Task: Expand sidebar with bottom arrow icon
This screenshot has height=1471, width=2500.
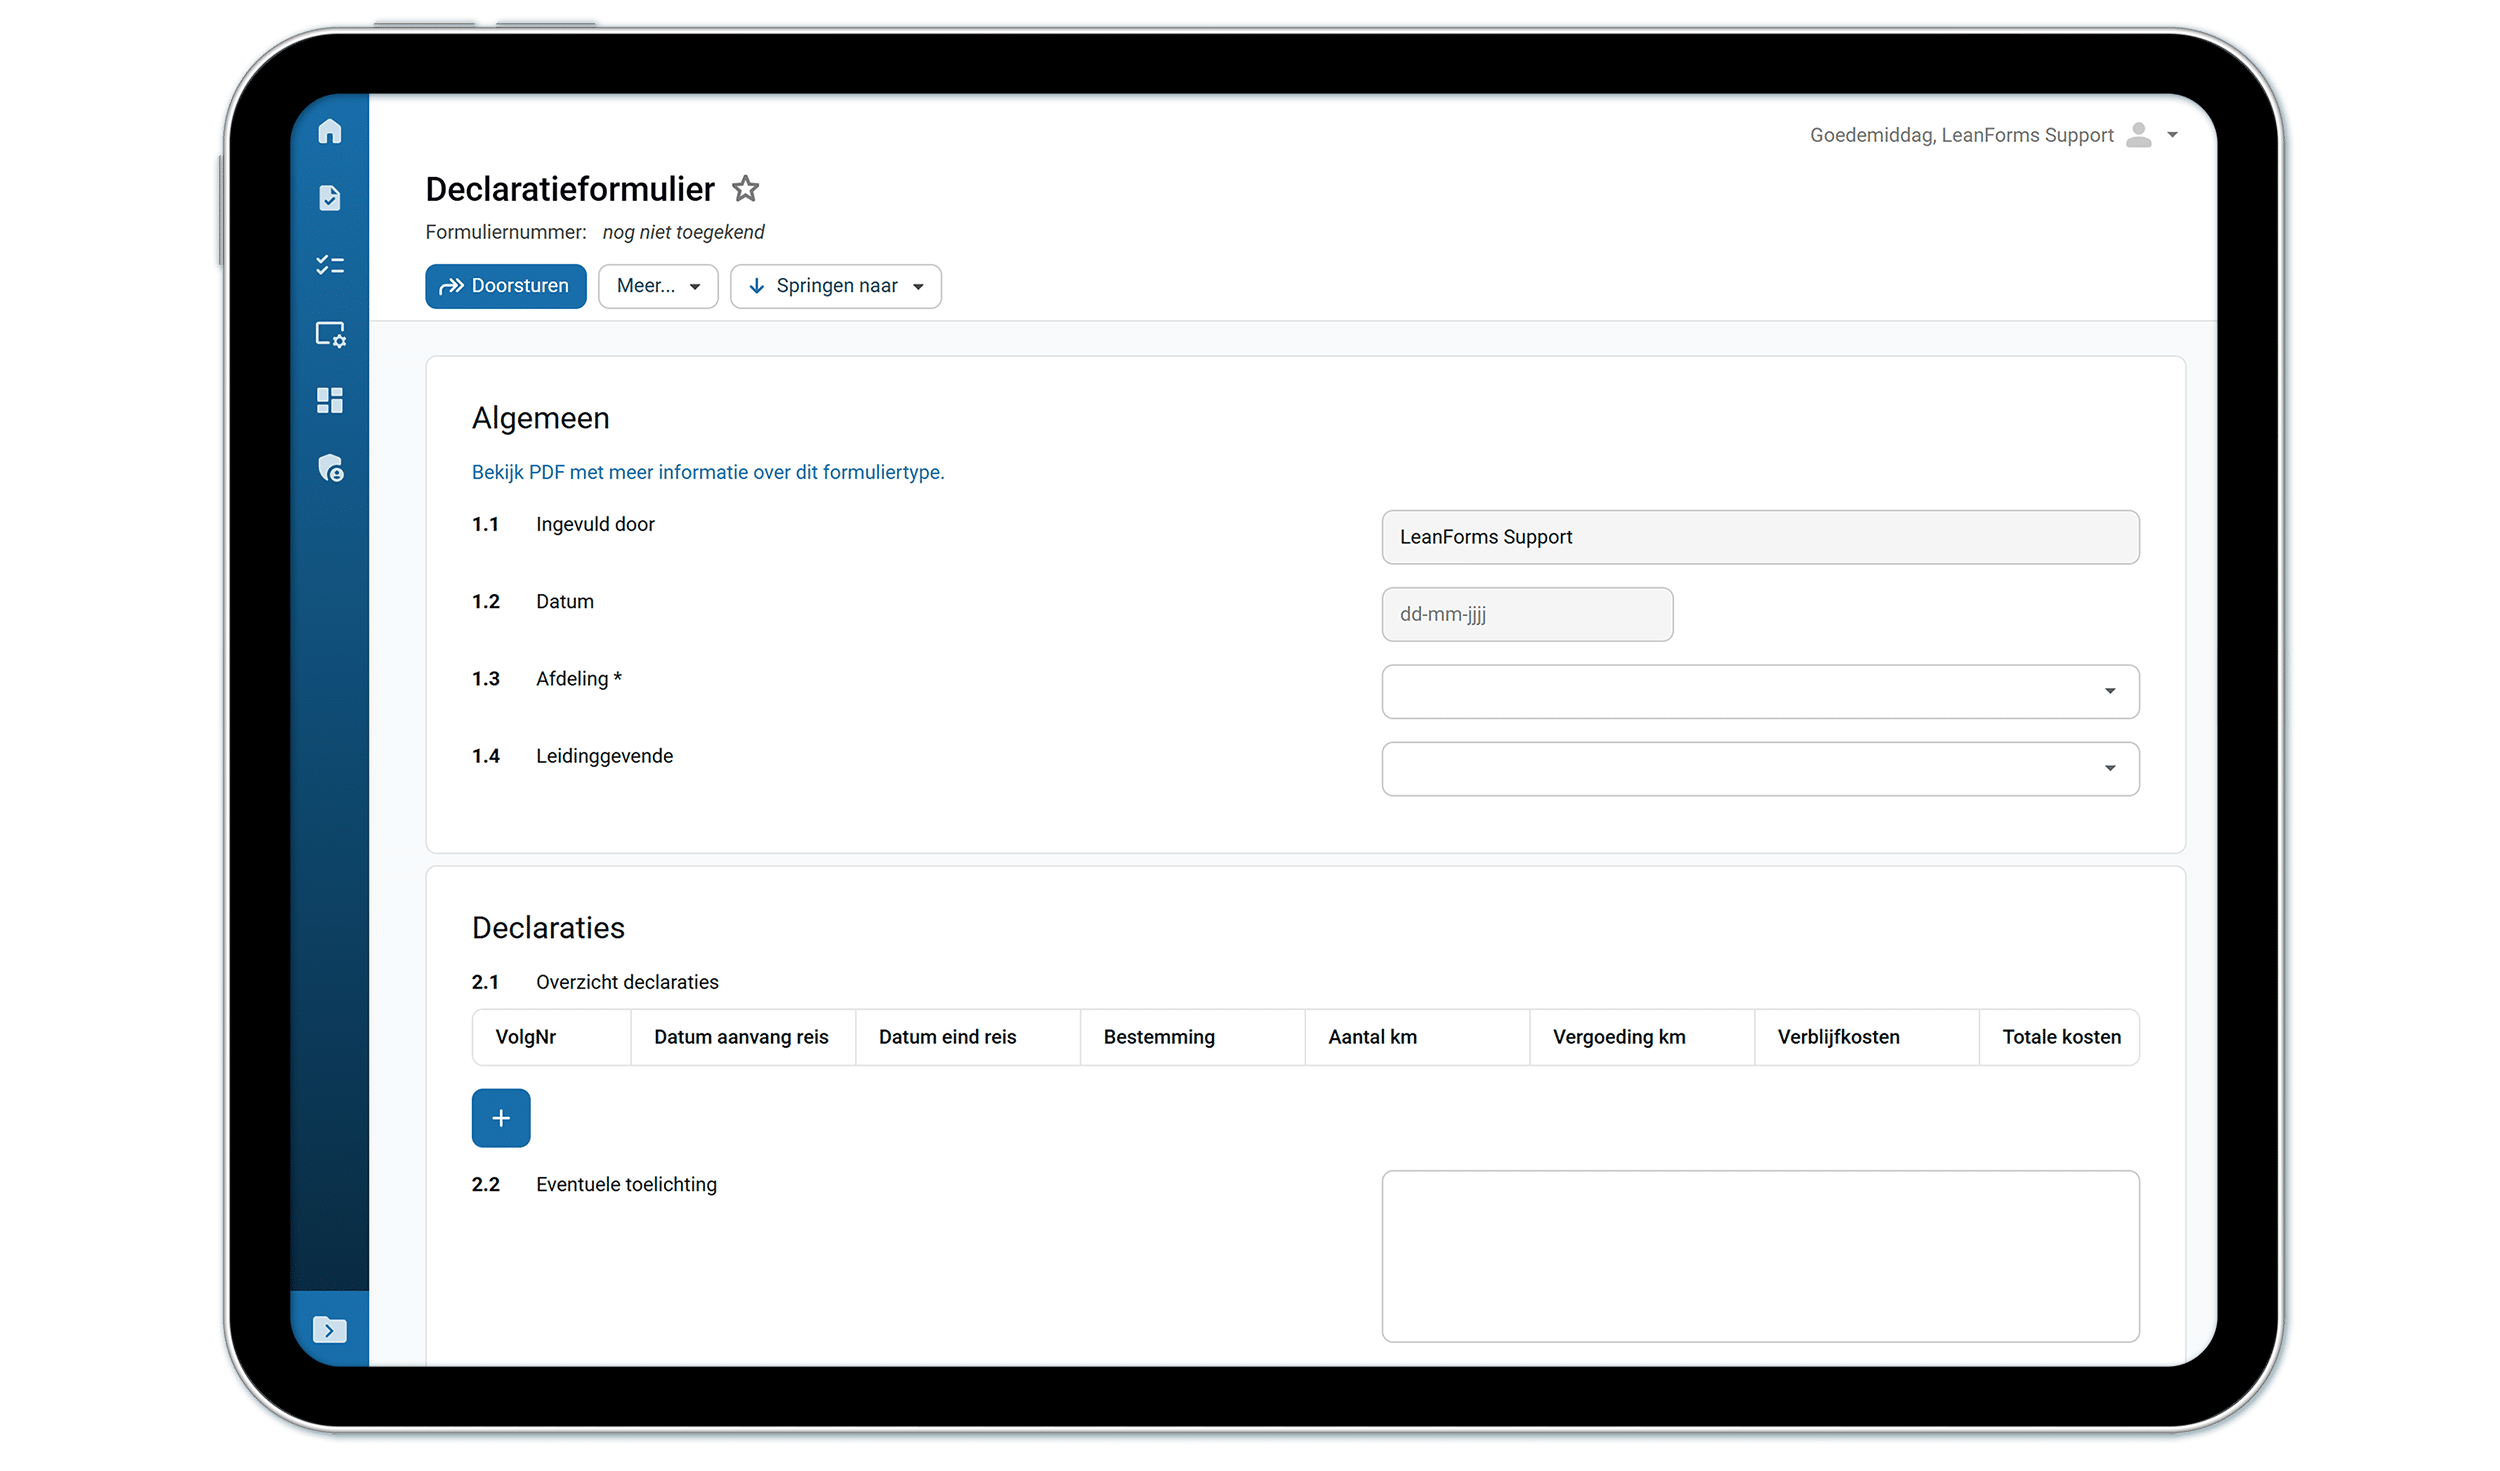Action: point(329,1329)
